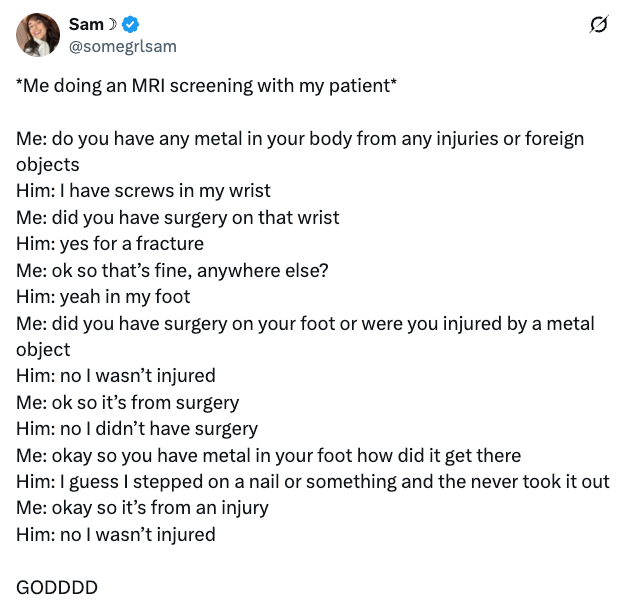Click the 'okay so it's from an injury' line
The width and height of the screenshot is (619, 613).
coord(142,508)
